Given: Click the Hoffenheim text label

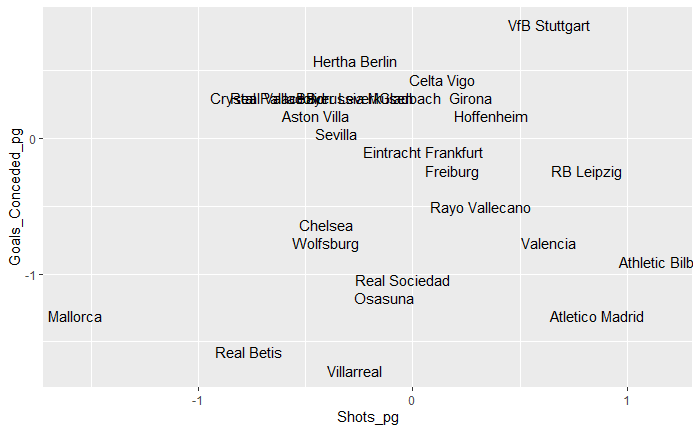Looking at the screenshot, I should click(490, 117).
